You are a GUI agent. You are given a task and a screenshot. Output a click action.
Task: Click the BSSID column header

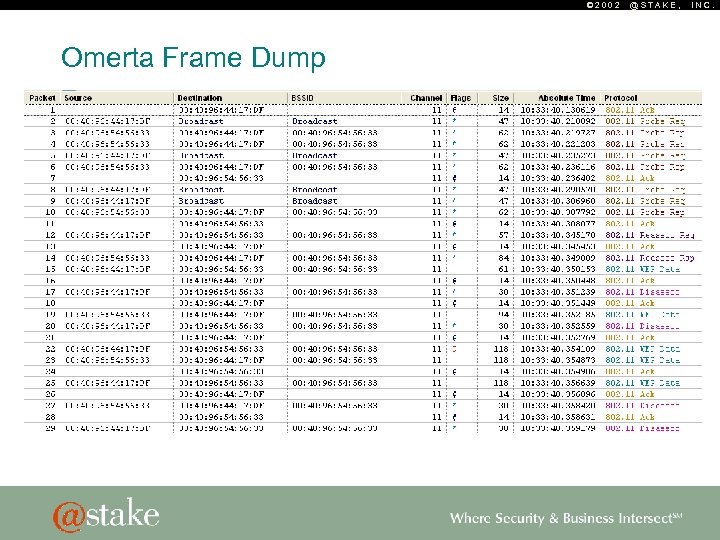[302, 98]
